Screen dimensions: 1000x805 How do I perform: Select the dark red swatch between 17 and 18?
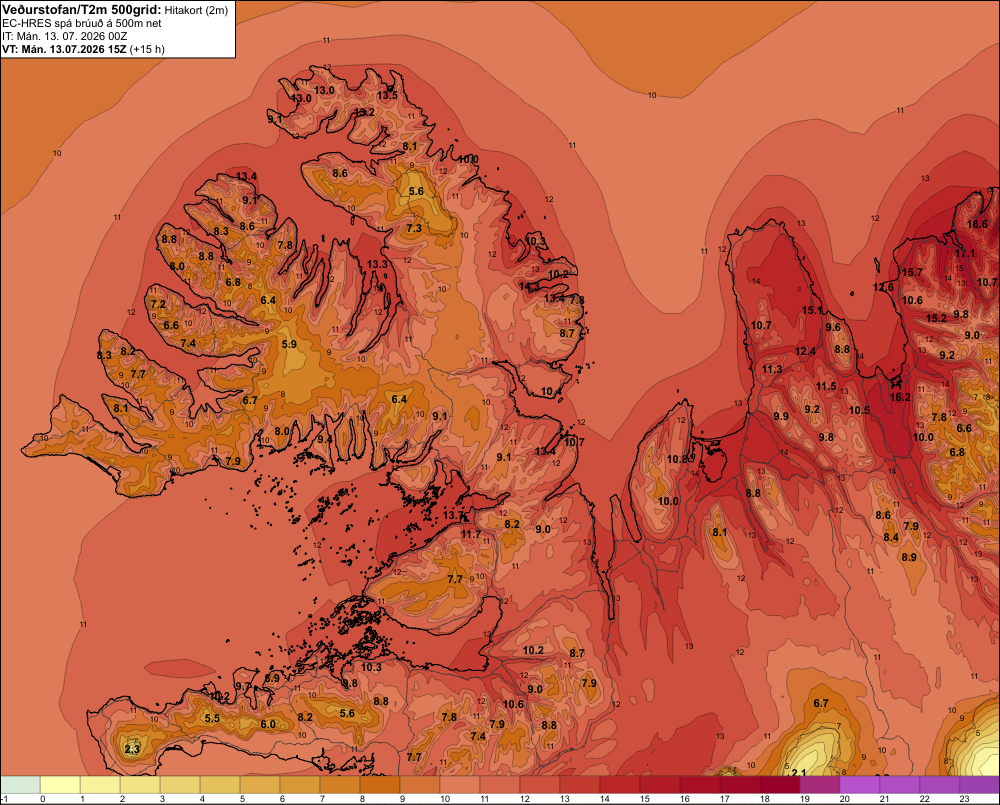(x=740, y=785)
